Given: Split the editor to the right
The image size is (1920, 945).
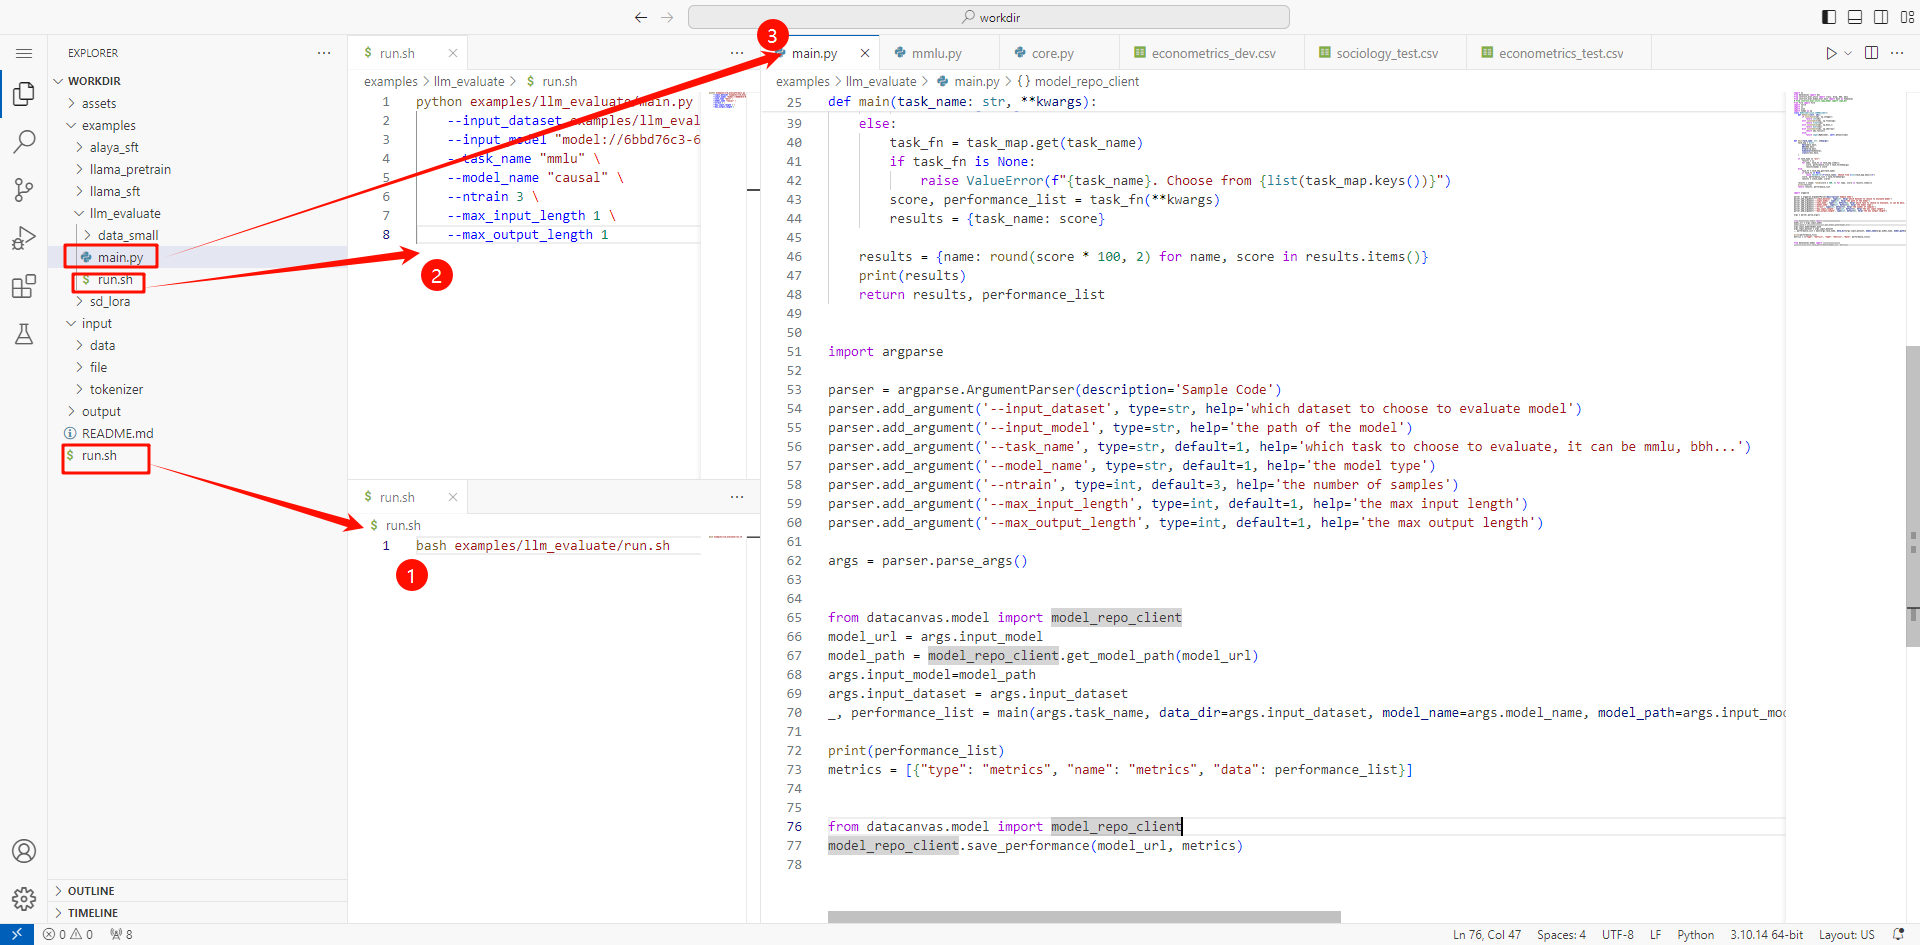Looking at the screenshot, I should 1871,53.
